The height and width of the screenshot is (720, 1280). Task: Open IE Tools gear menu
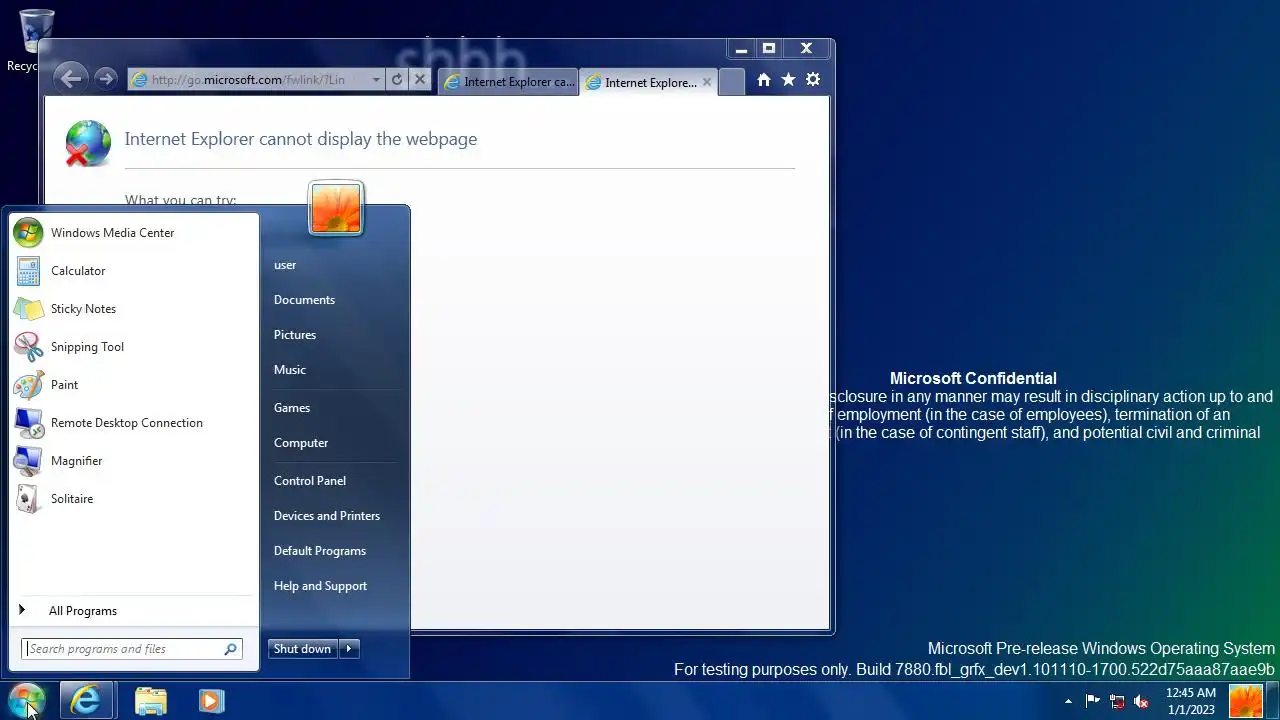813,80
